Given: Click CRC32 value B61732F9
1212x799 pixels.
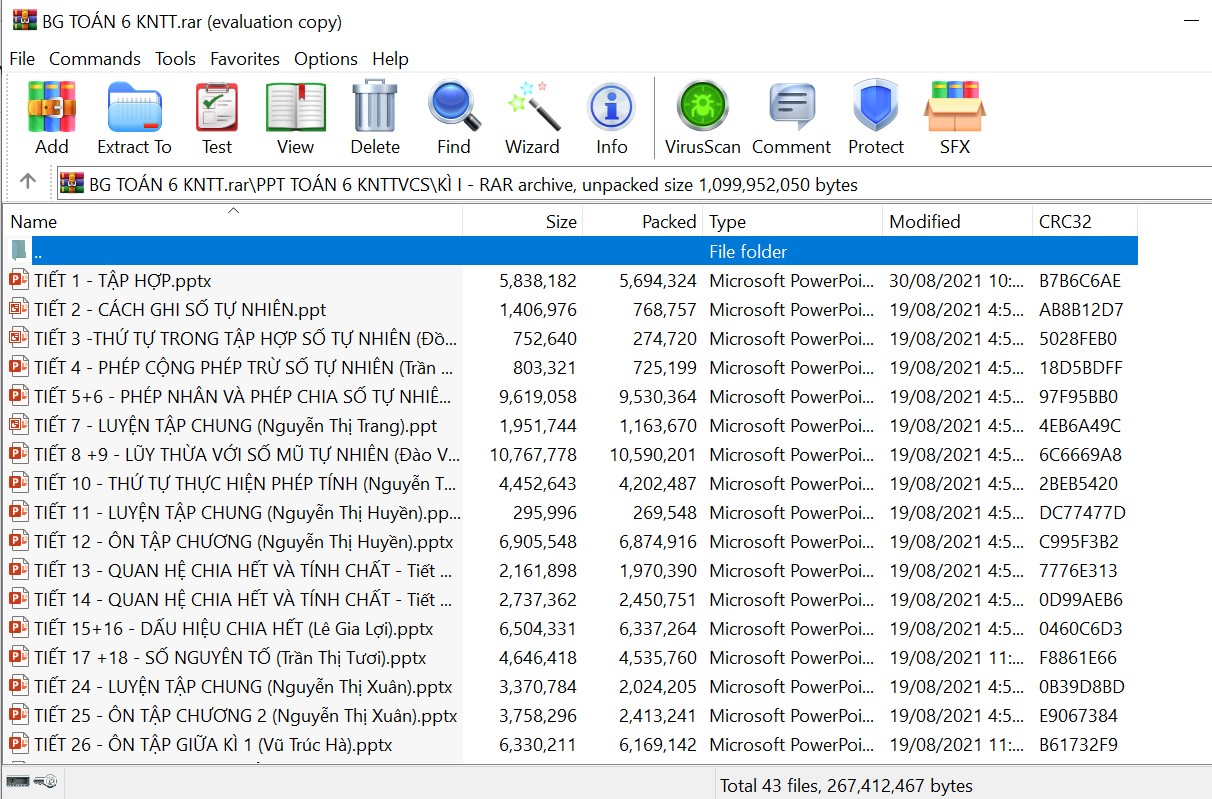Looking at the screenshot, I should coord(1078,744).
